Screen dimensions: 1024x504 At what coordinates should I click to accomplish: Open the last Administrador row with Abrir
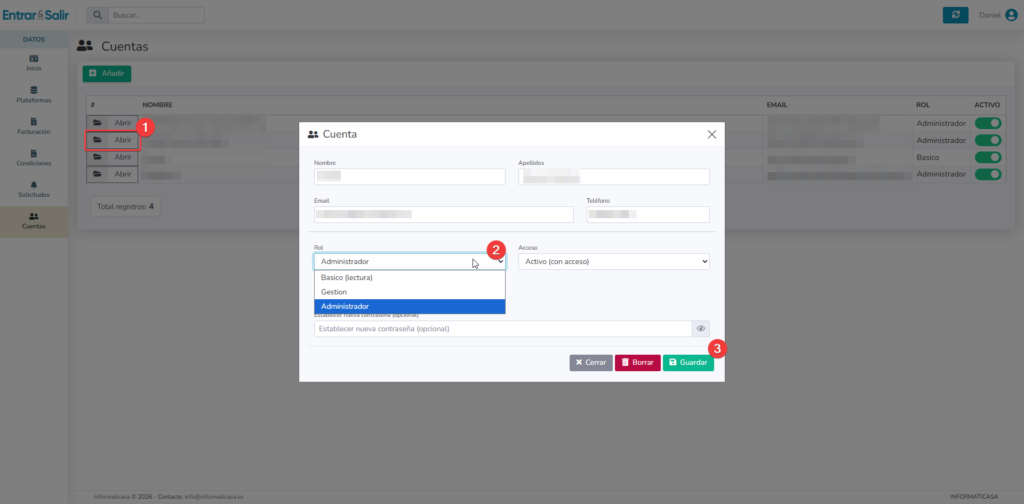pyautogui.click(x=112, y=174)
